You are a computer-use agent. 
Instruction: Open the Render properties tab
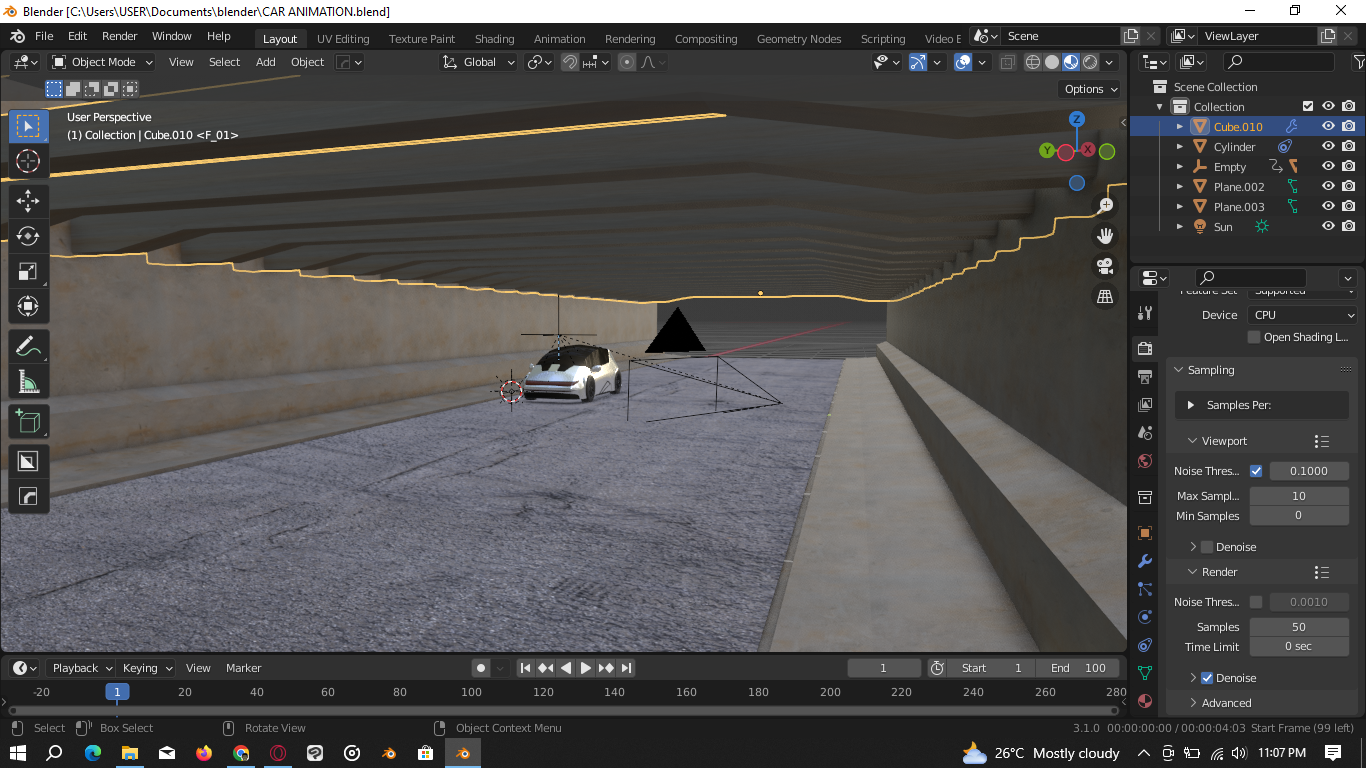(1145, 348)
